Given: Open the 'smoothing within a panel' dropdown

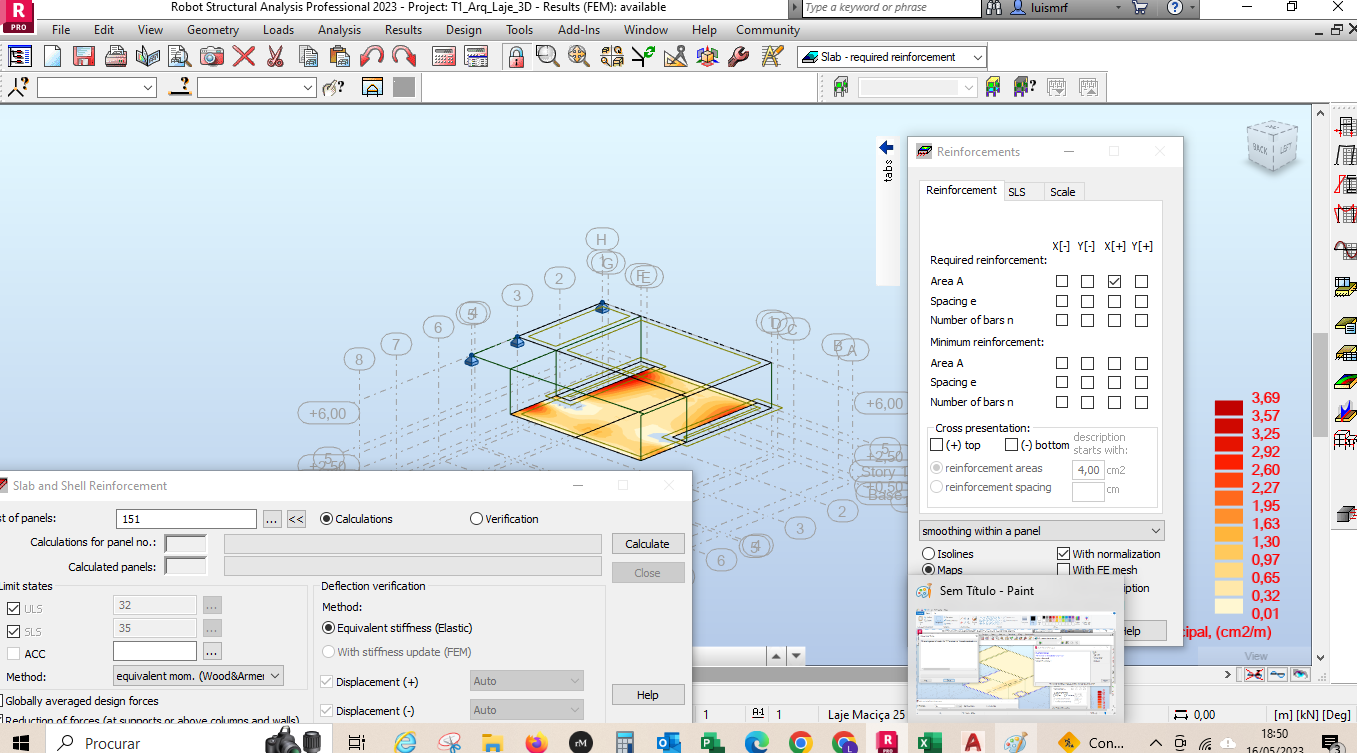Looking at the screenshot, I should [x=1041, y=530].
